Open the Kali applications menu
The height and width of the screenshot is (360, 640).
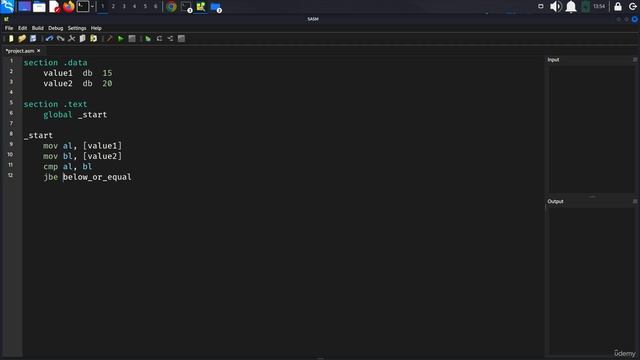[x=7, y=7]
